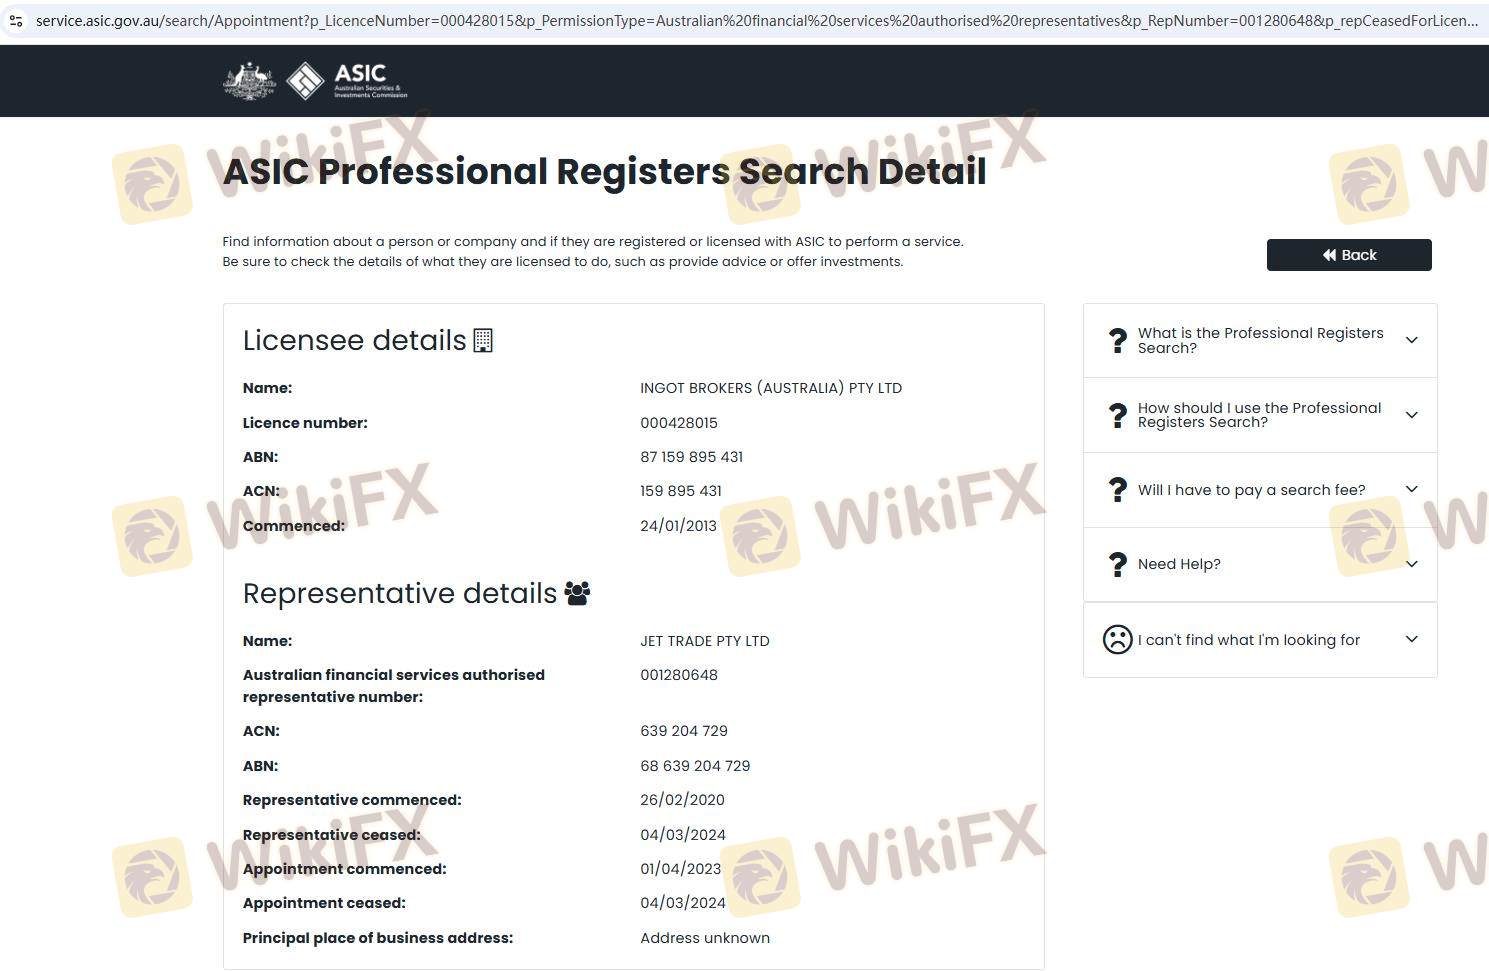1489x971 pixels.
Task: Expand chevron for 'How should I use' section
Action: (1411, 415)
